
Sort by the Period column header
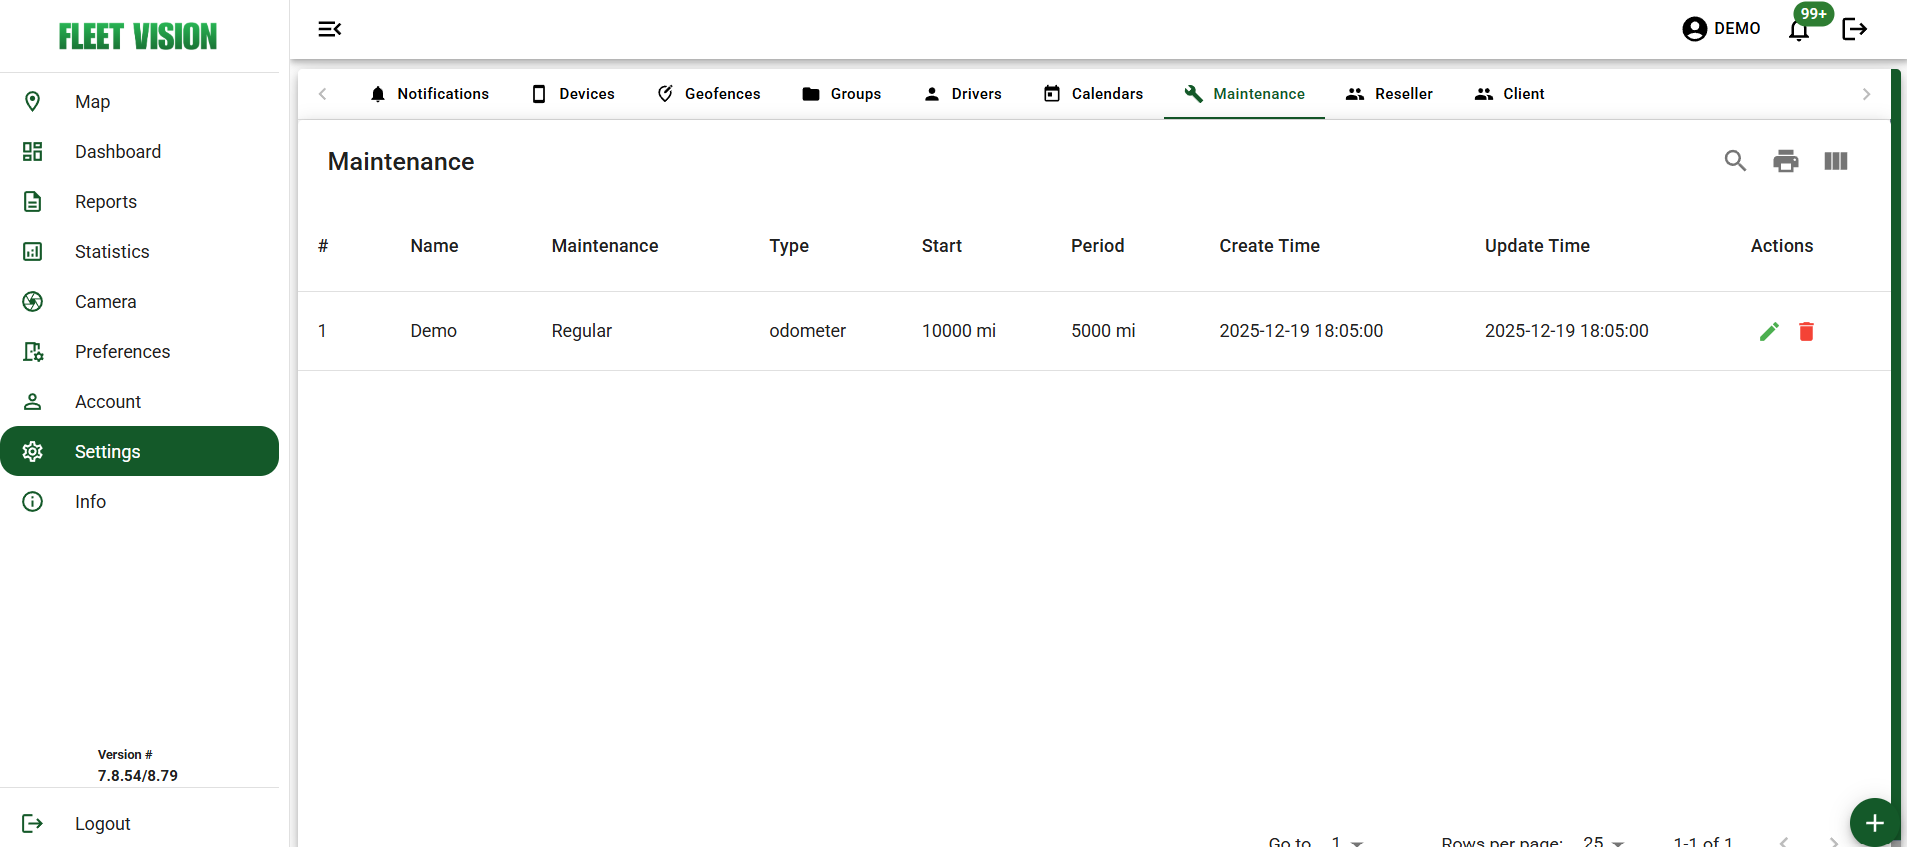1098,246
